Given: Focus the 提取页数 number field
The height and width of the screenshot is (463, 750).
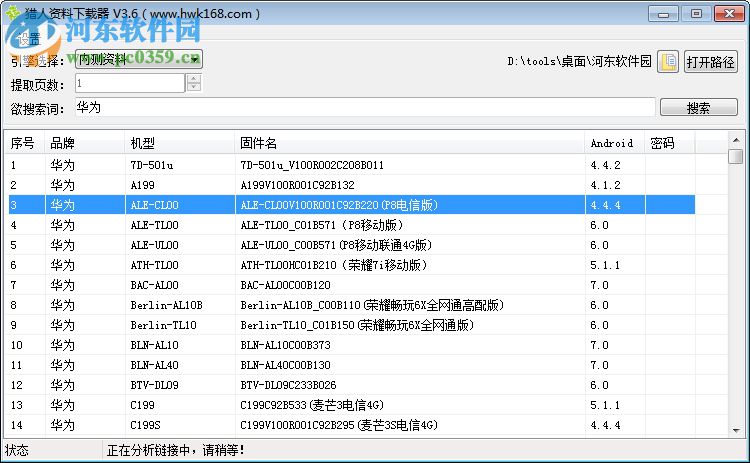Looking at the screenshot, I should pos(130,83).
